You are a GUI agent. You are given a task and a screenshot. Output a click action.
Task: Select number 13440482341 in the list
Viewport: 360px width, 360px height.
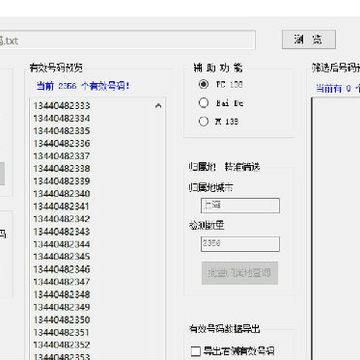[x=62, y=207]
